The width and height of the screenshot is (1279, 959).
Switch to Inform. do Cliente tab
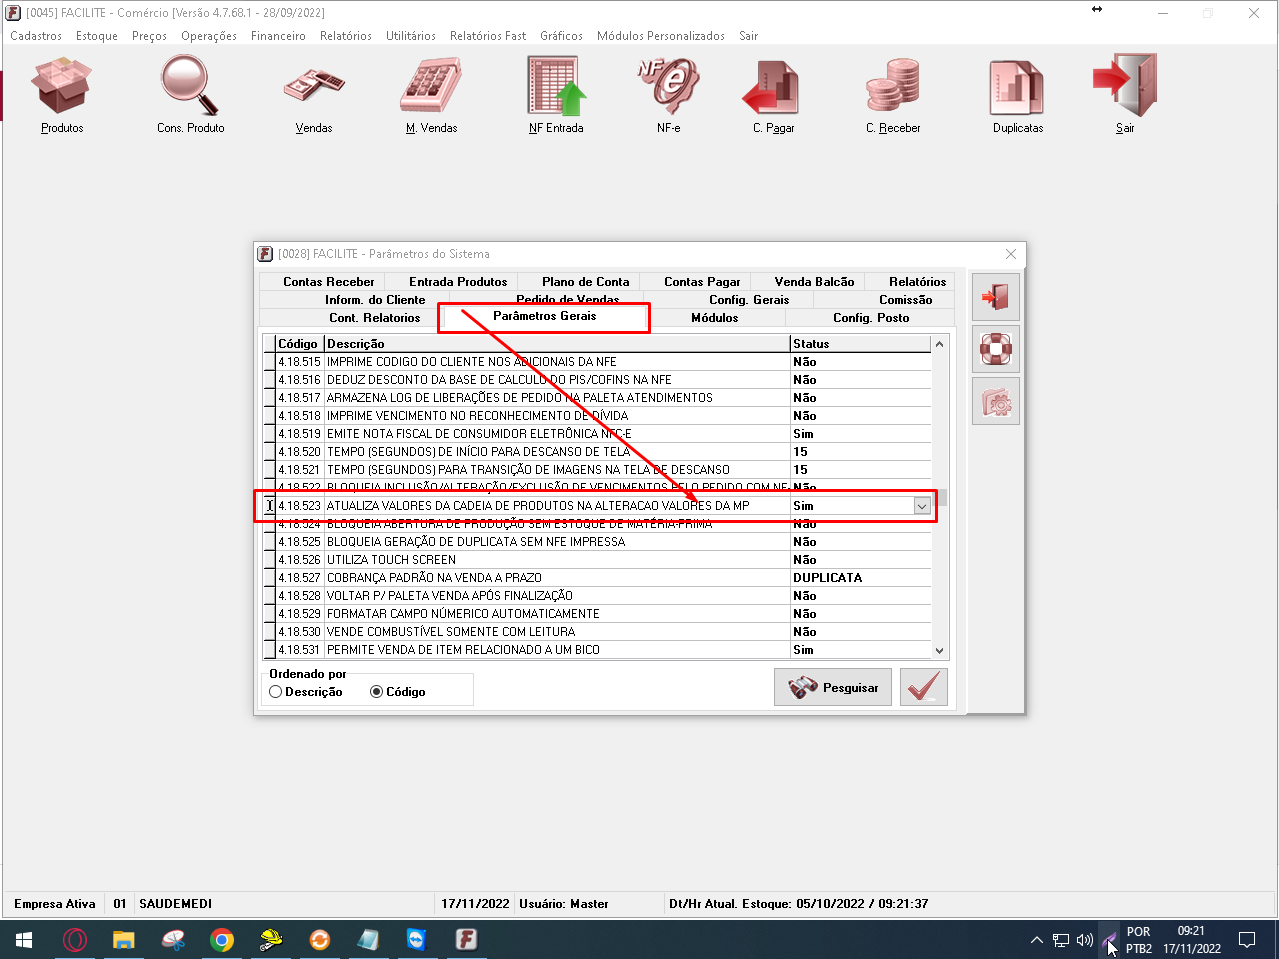pos(375,300)
